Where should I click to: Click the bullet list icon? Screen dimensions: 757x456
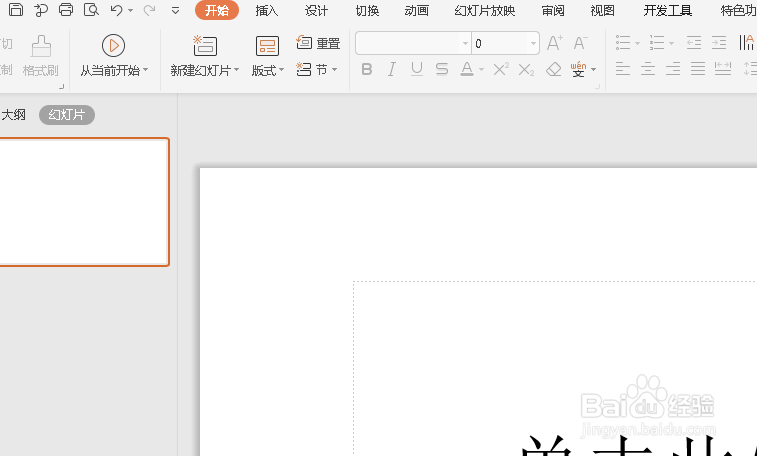coord(623,43)
